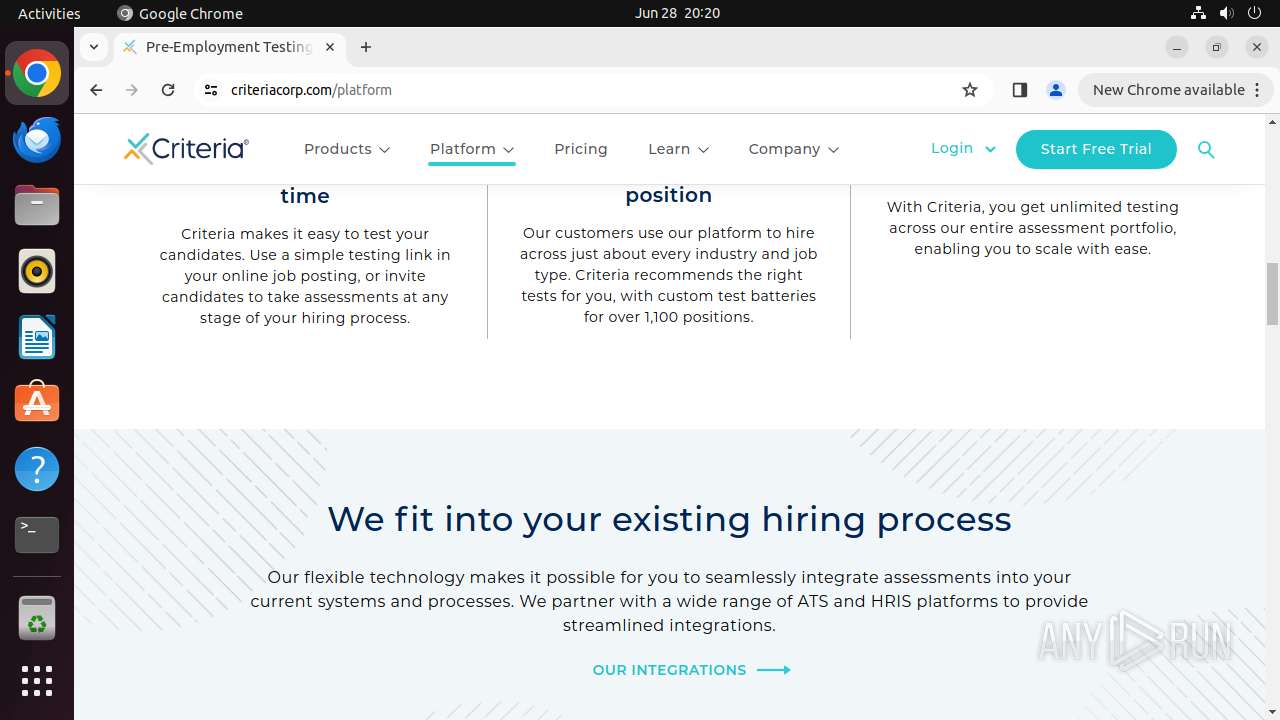
Task: Click the Start Free Trial button
Action: tap(1096, 149)
